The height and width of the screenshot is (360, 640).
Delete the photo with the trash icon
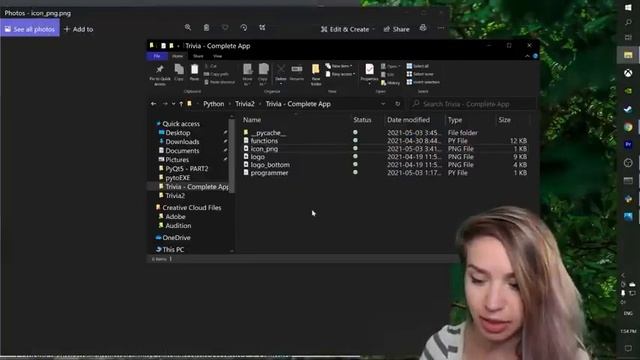point(206,27)
